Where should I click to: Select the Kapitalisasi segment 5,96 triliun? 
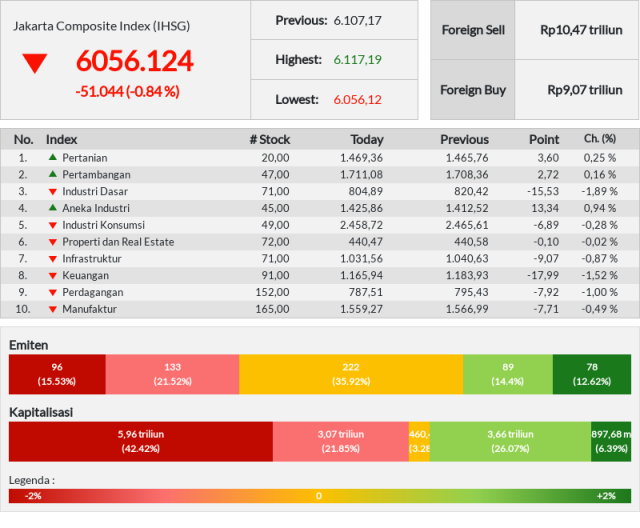tap(141, 441)
